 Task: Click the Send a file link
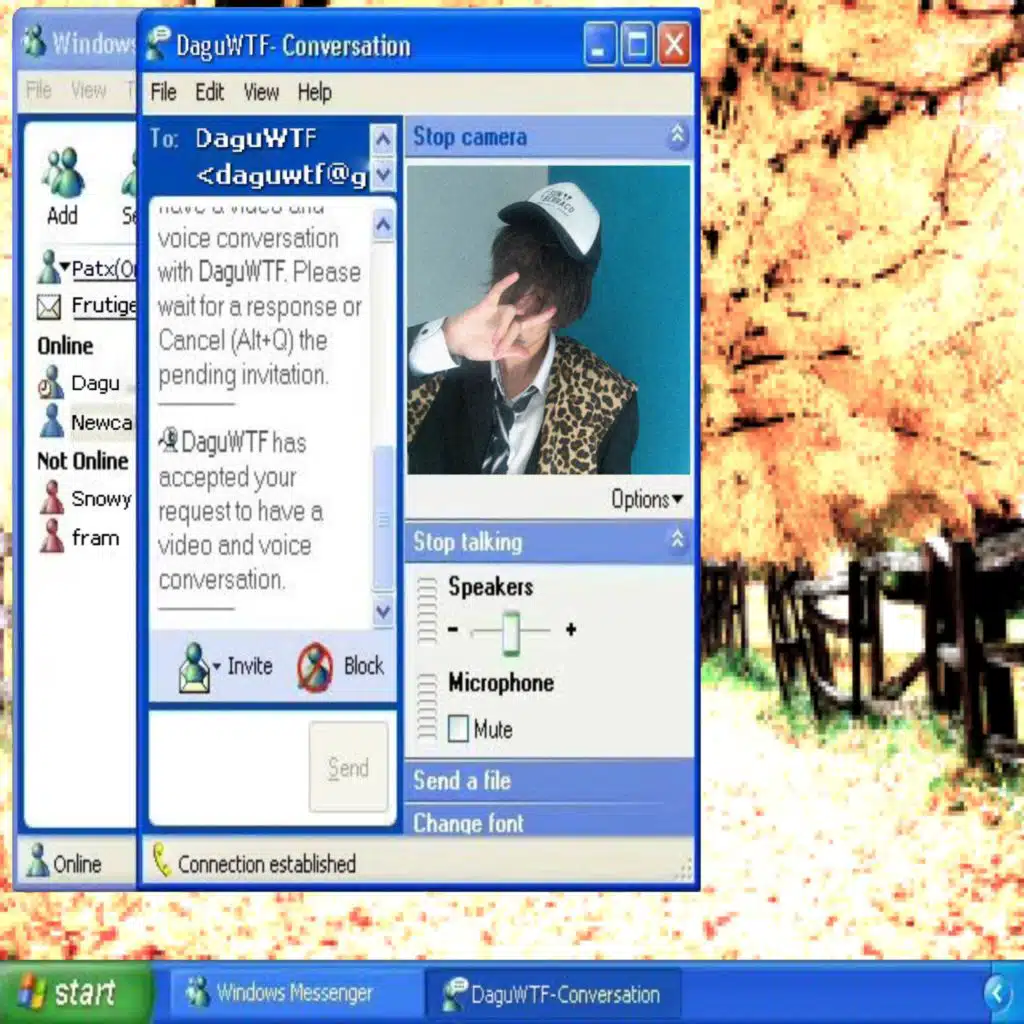[x=462, y=781]
